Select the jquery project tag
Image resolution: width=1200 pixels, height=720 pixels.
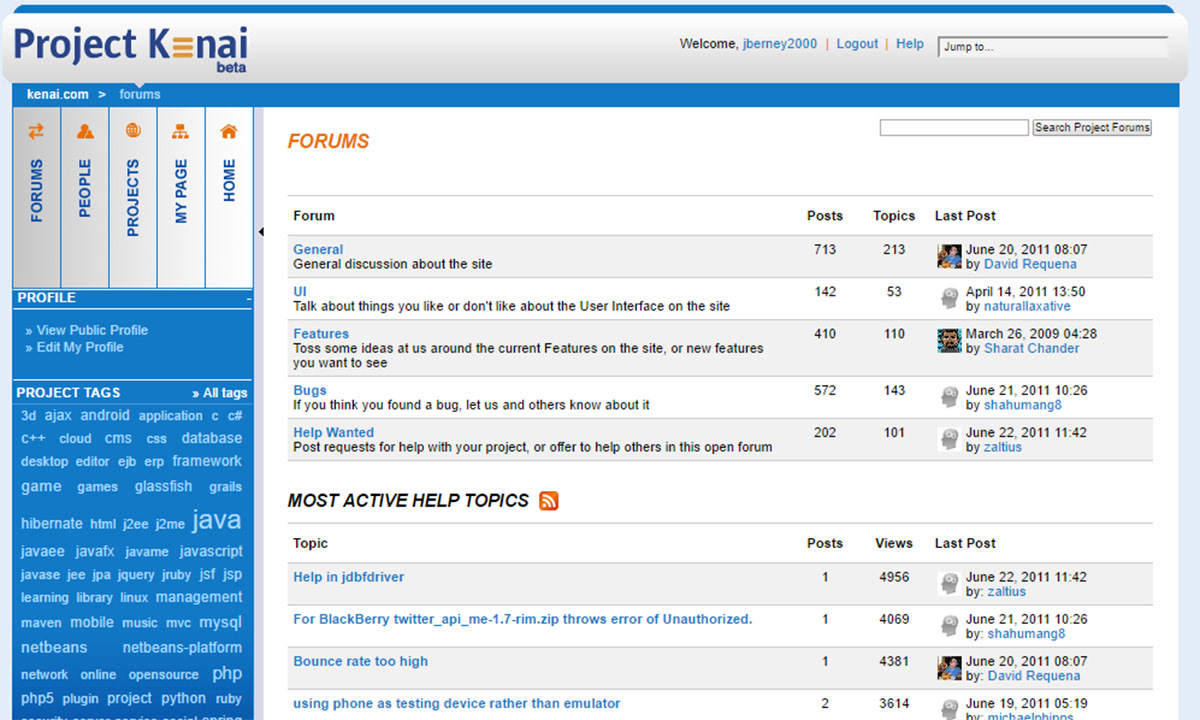pyautogui.click(x=136, y=574)
